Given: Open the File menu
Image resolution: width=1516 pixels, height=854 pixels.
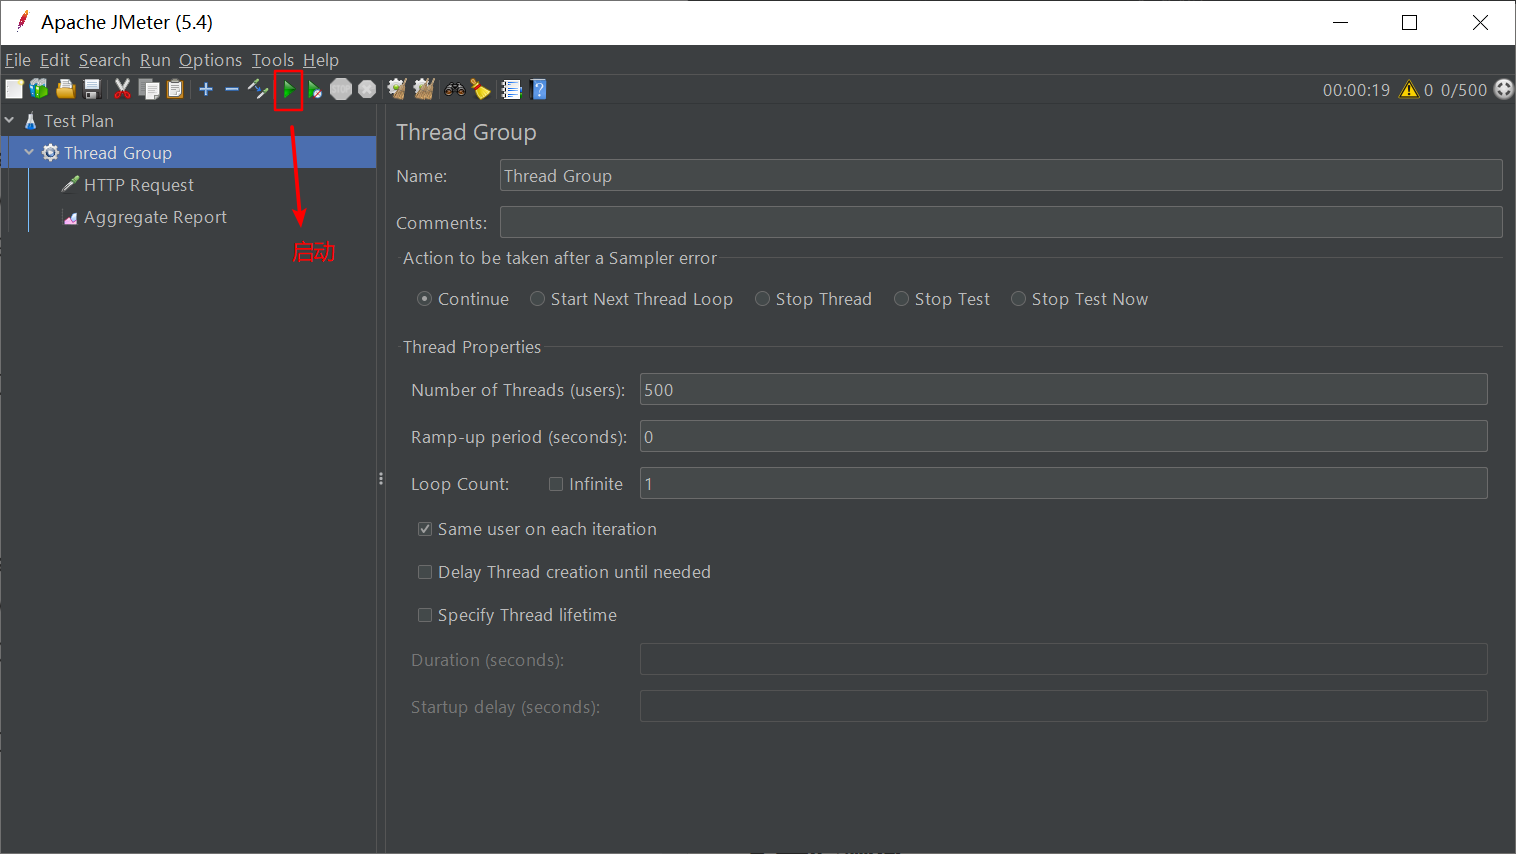Looking at the screenshot, I should (18, 60).
